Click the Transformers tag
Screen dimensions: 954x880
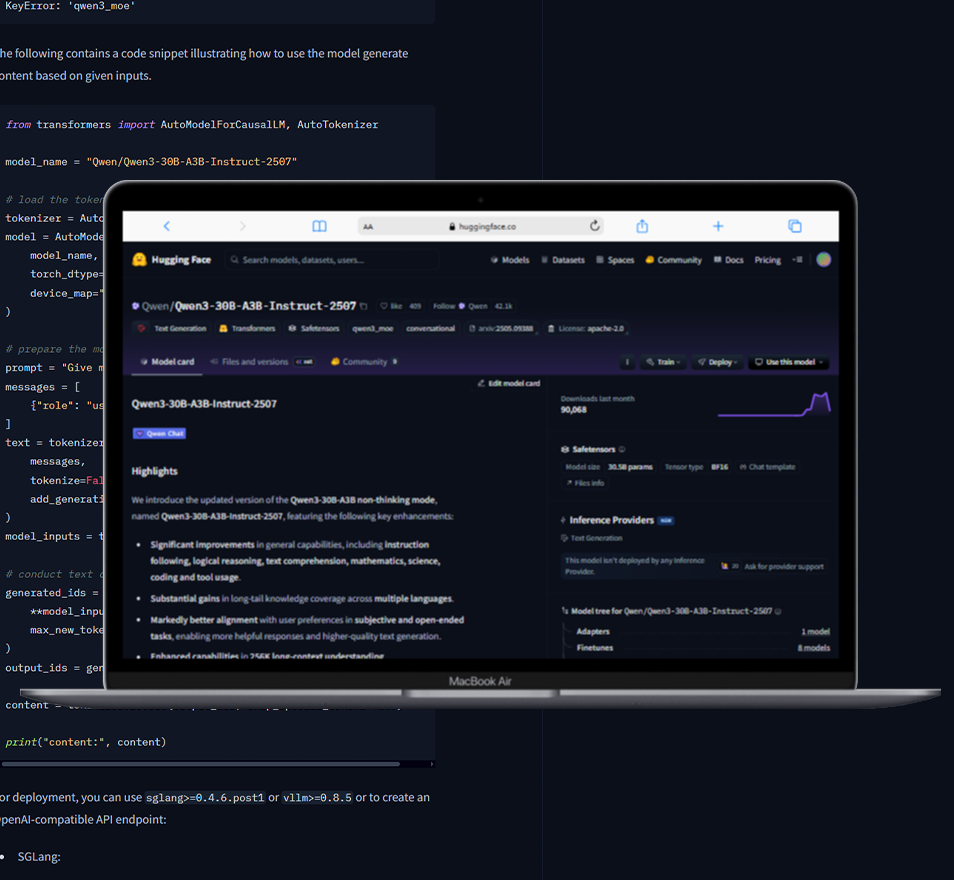pyautogui.click(x=247, y=329)
